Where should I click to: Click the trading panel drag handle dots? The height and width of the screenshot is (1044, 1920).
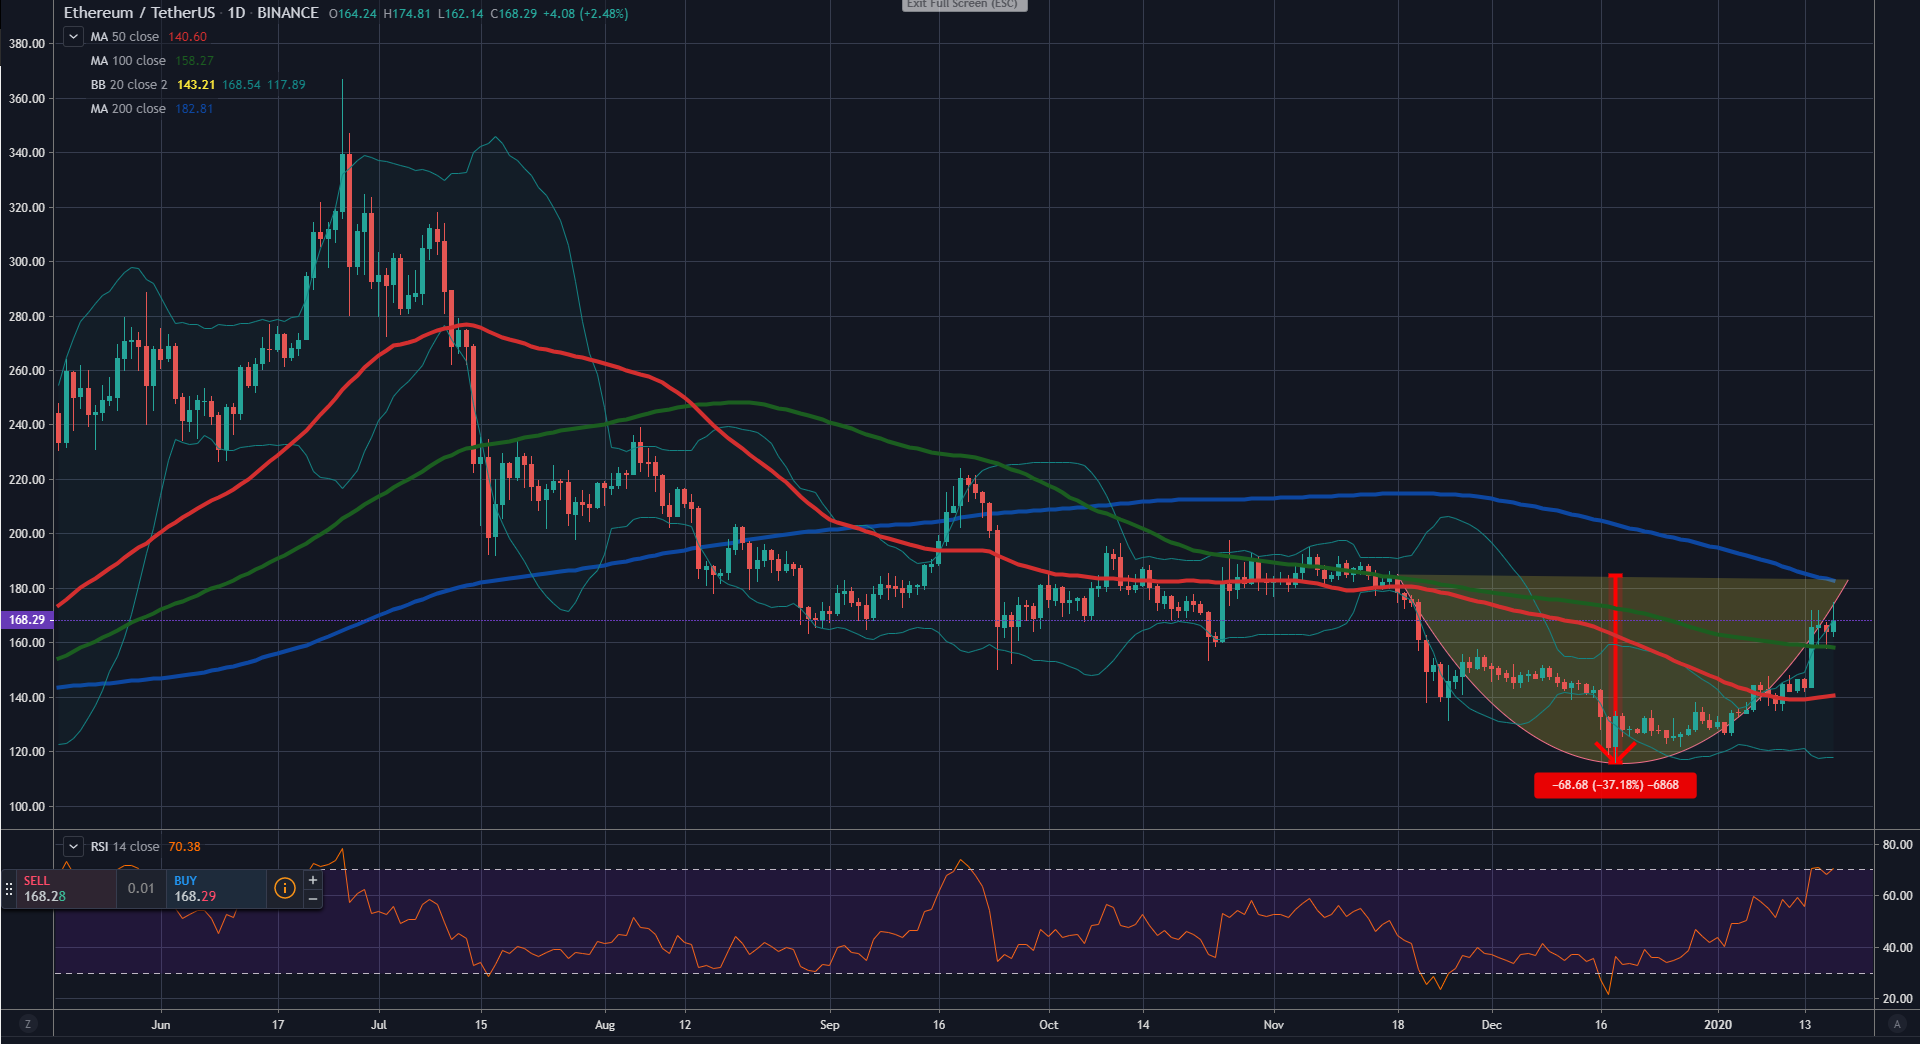click(9, 888)
